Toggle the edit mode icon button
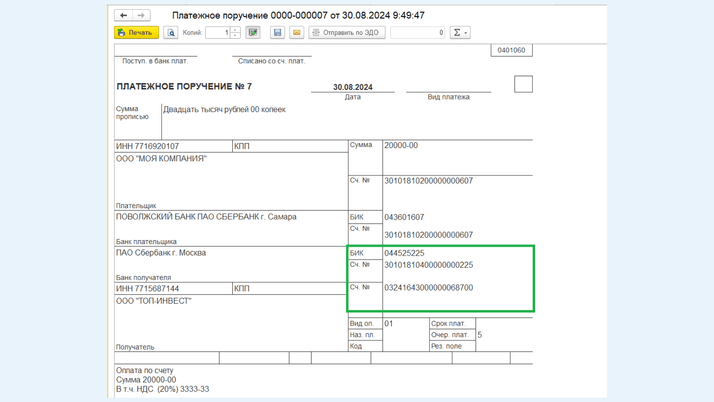 pyautogui.click(x=253, y=32)
